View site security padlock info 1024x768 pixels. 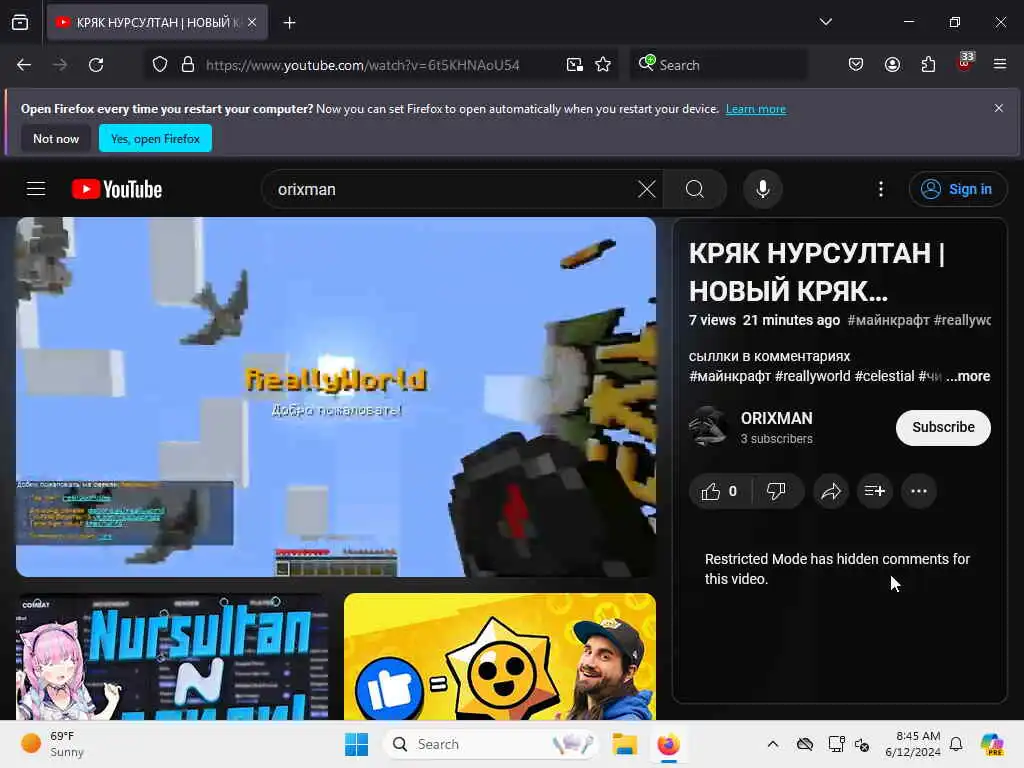click(x=188, y=65)
